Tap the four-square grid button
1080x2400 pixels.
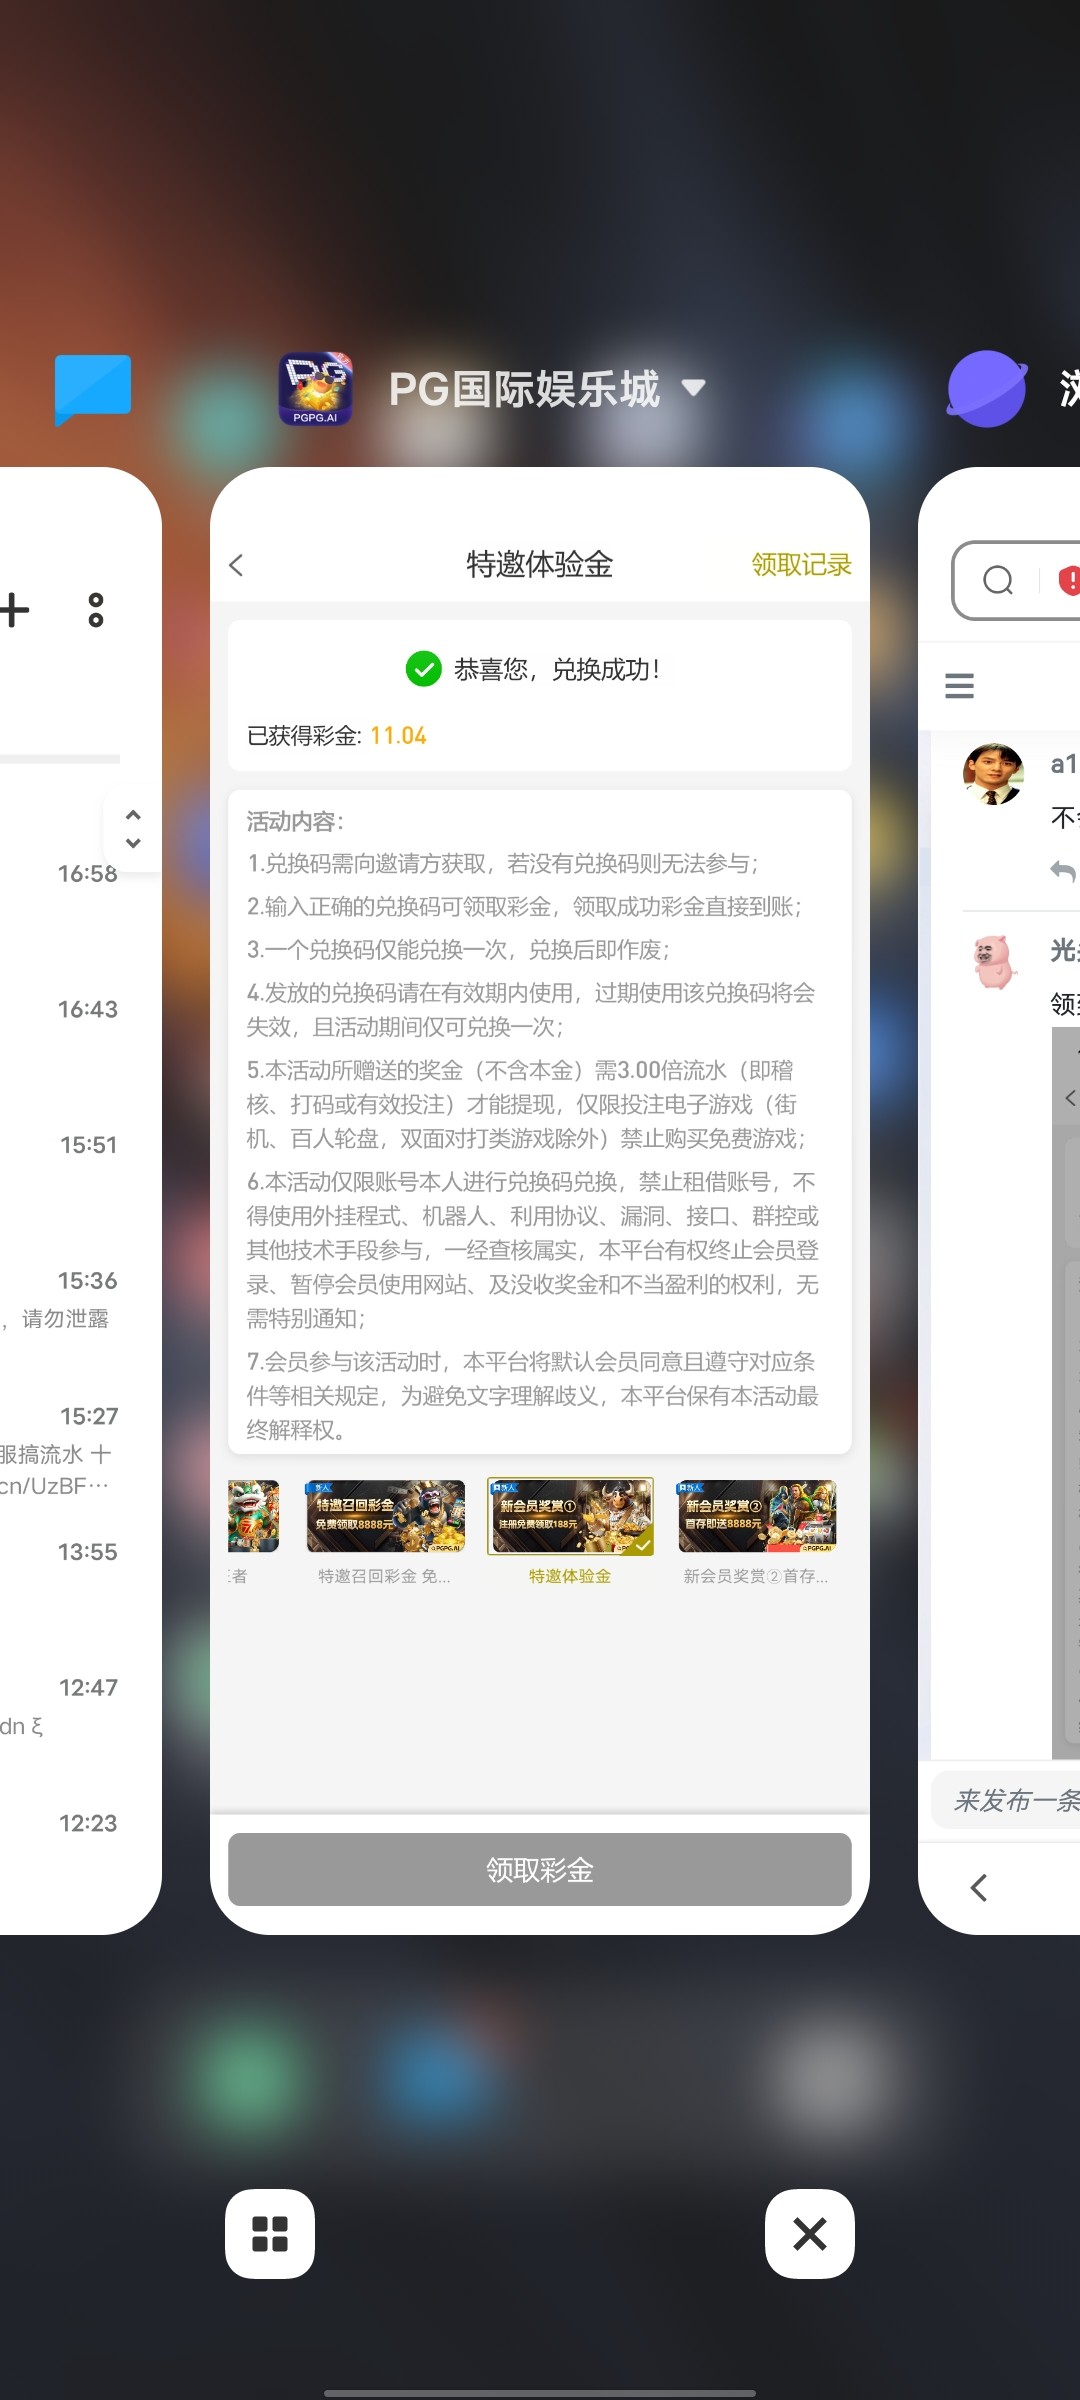click(270, 2234)
